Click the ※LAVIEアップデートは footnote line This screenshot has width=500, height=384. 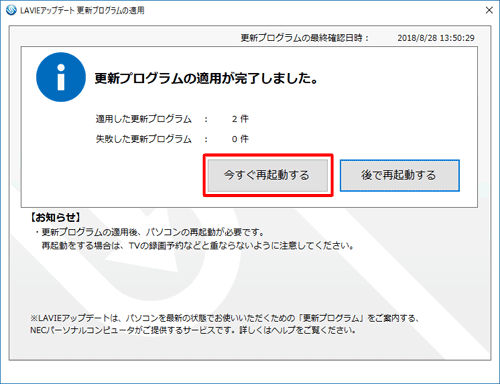pos(225,318)
